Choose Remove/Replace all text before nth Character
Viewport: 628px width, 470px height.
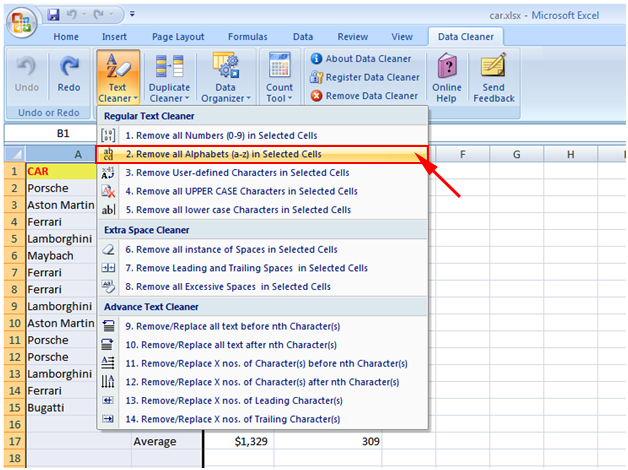pos(263,327)
